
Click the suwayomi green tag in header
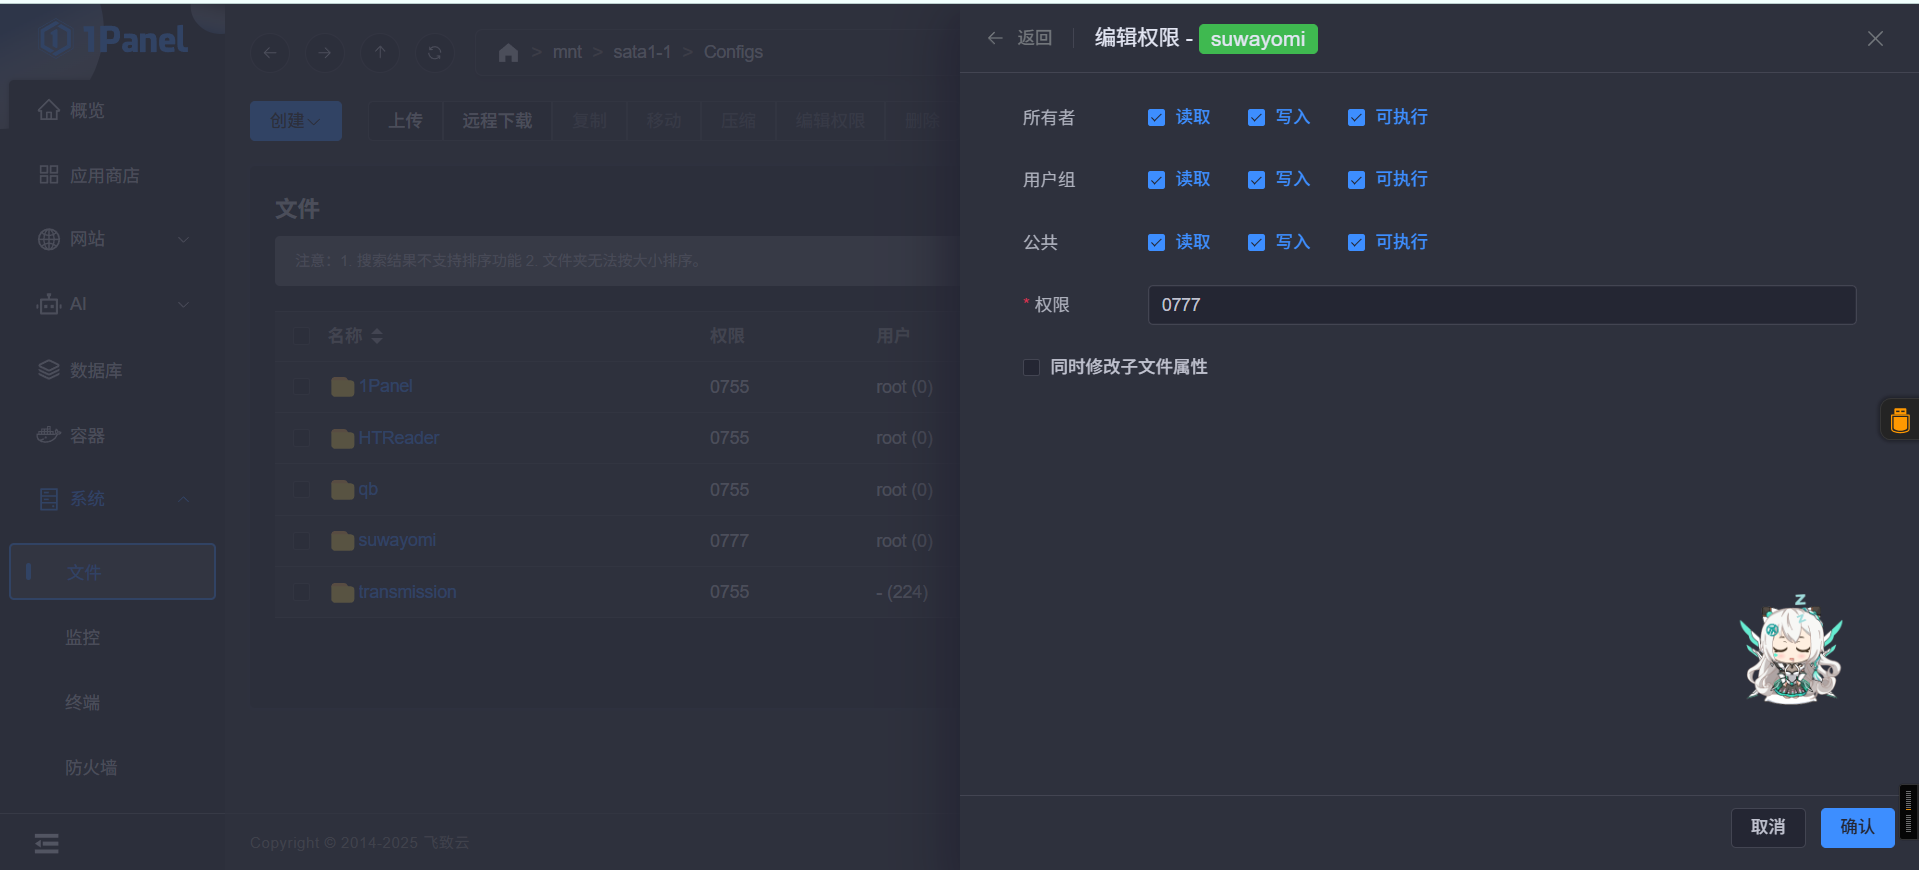(x=1258, y=39)
